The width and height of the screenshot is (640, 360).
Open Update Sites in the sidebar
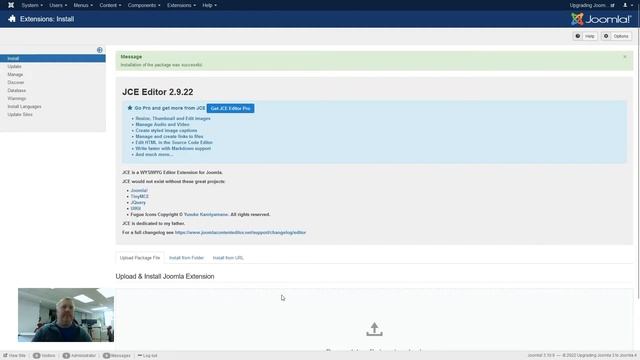[20, 115]
